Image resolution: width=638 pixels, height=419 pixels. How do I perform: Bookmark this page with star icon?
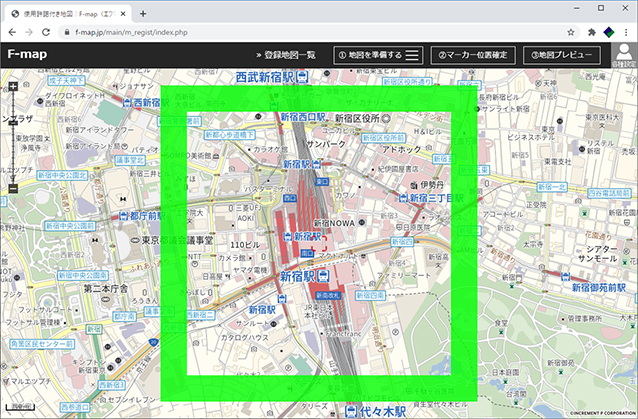tap(571, 32)
